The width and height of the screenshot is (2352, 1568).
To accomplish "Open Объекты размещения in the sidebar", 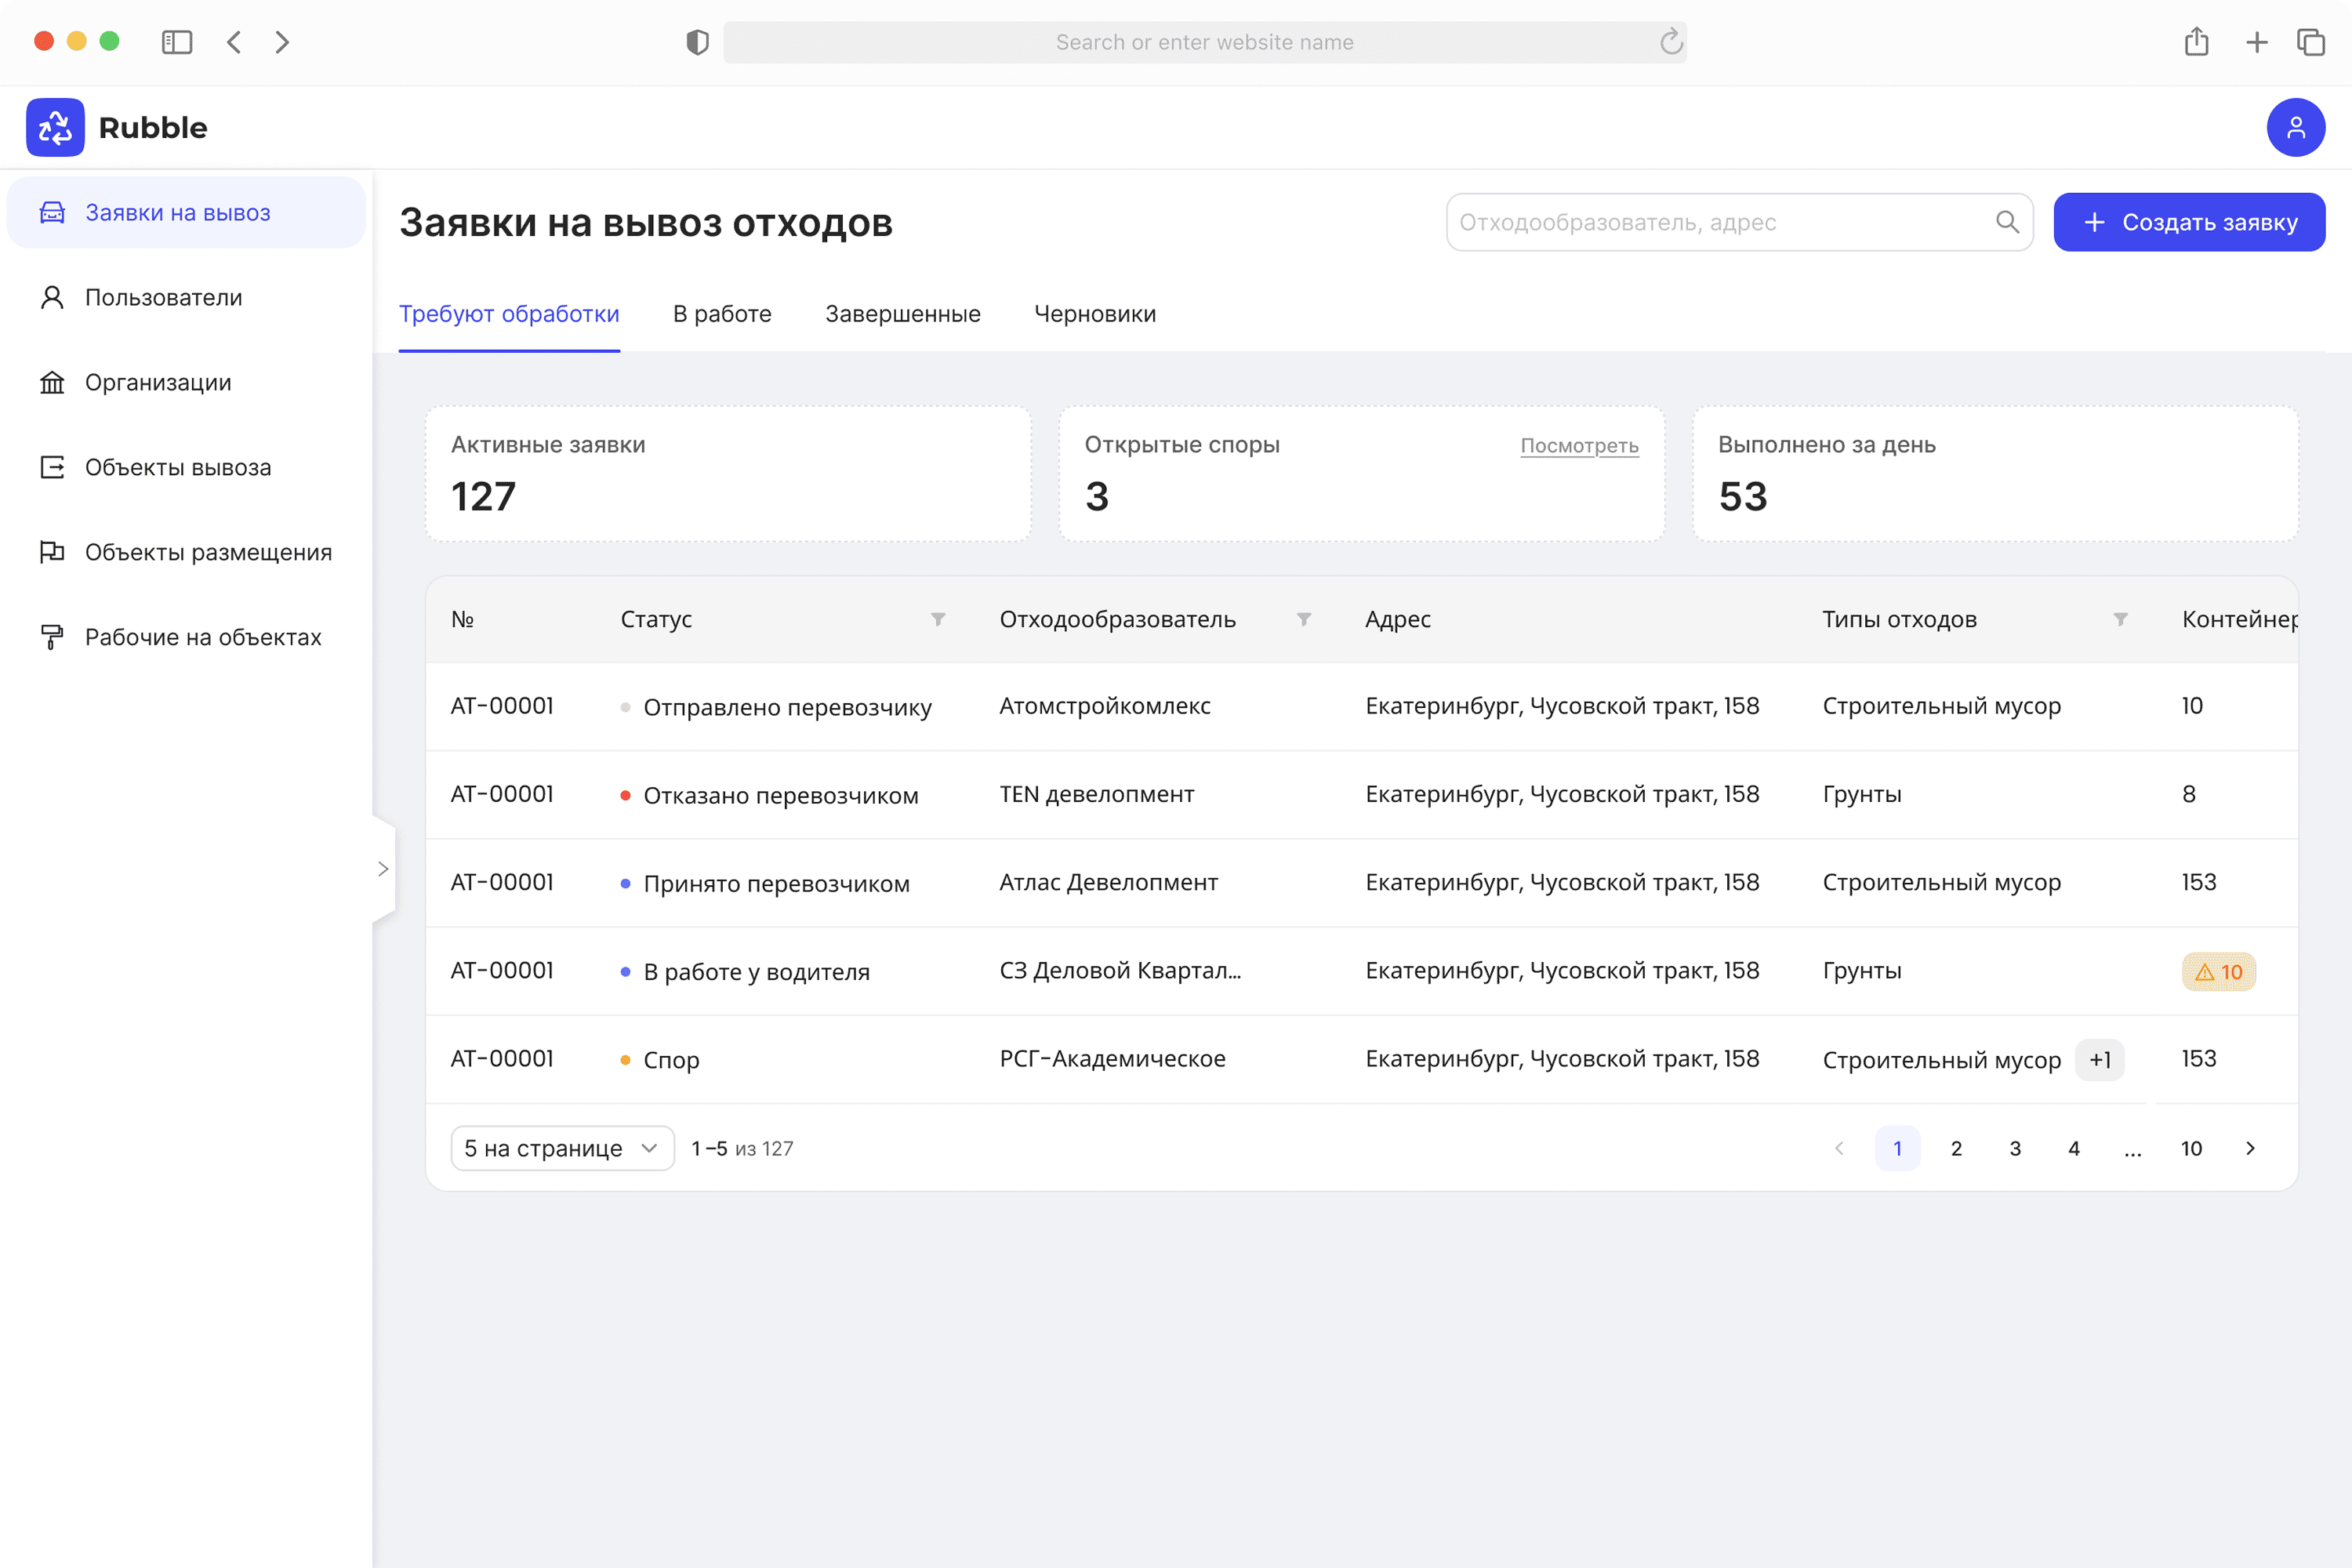I will pos(186,553).
